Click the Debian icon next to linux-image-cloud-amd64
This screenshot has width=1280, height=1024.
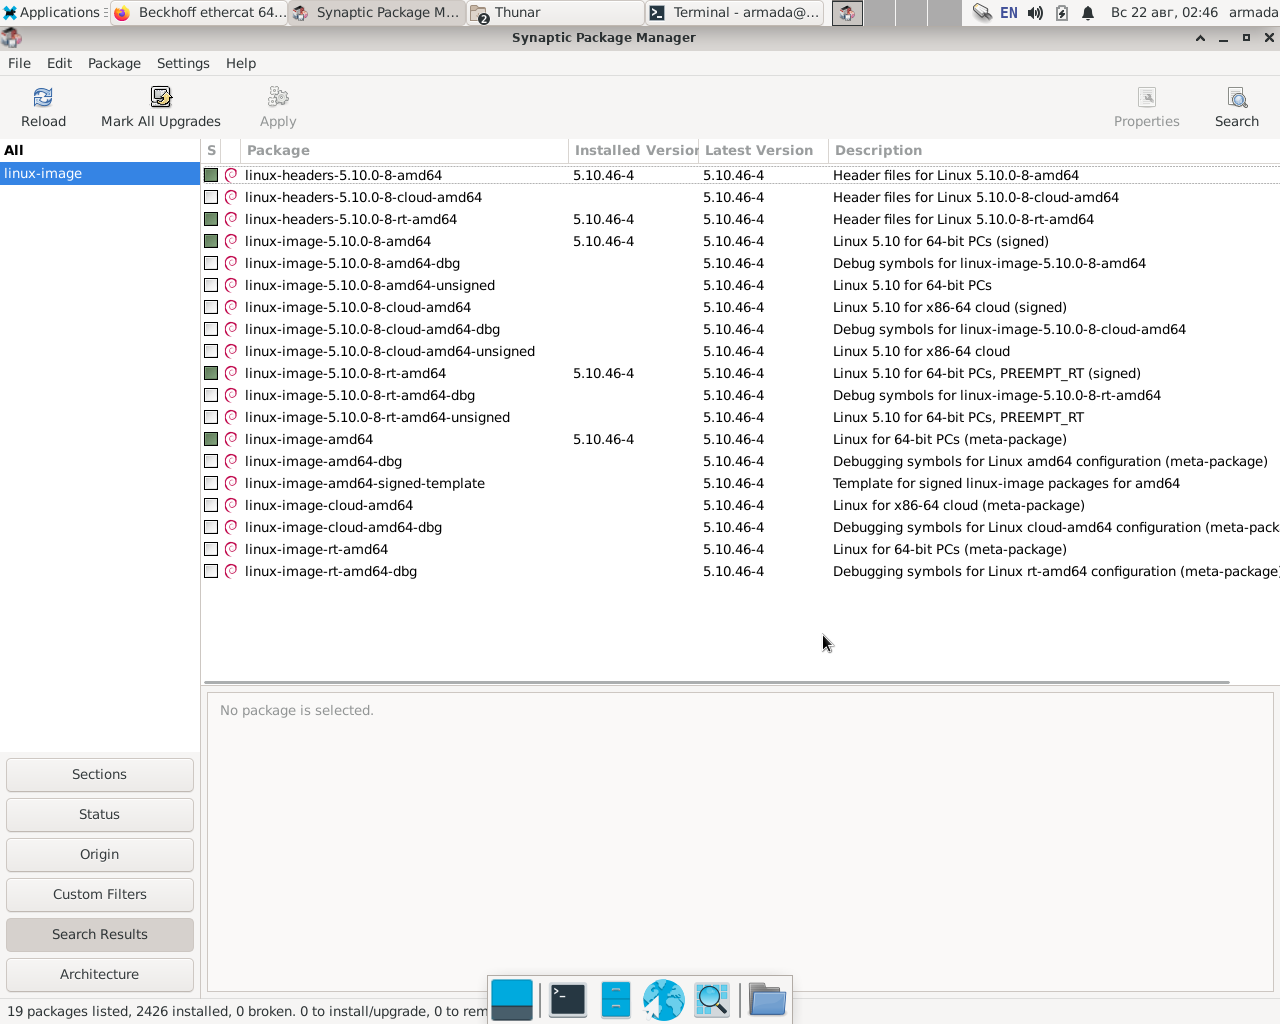pyautogui.click(x=231, y=505)
